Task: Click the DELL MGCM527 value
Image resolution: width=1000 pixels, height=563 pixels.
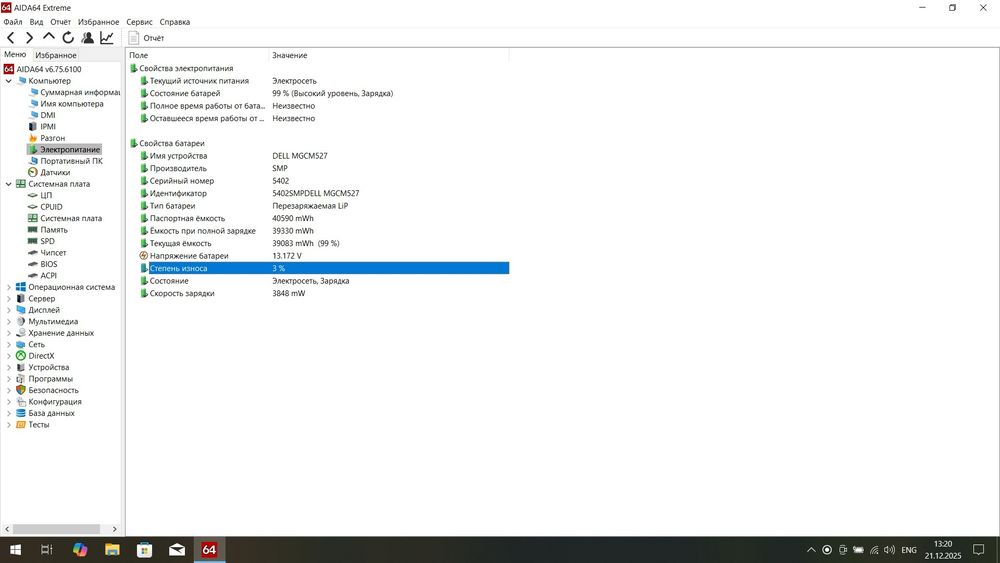Action: (x=300, y=156)
